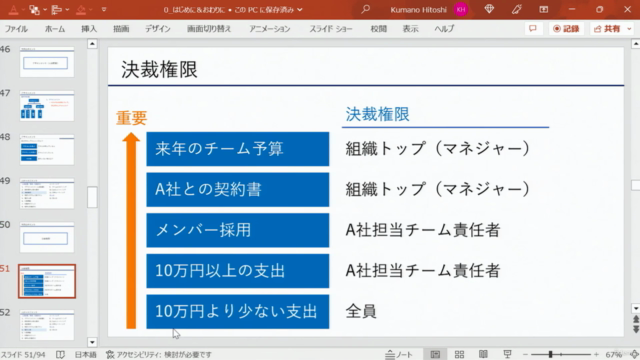This screenshot has width=640, height=360.
Task: Select slide 46 thumbnail
Action: [47, 62]
